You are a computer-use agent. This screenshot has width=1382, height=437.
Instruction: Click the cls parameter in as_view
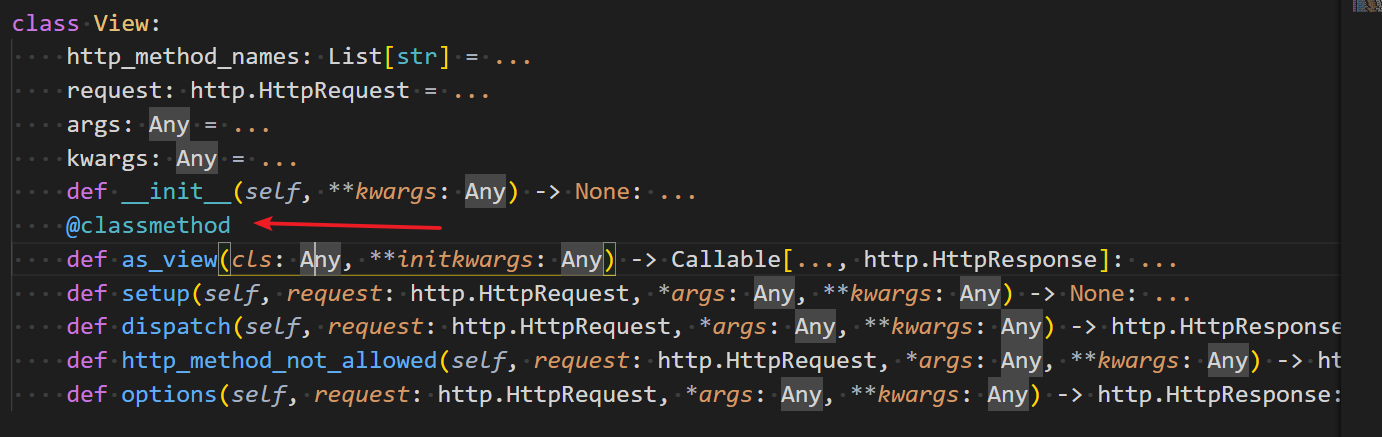tap(251, 261)
